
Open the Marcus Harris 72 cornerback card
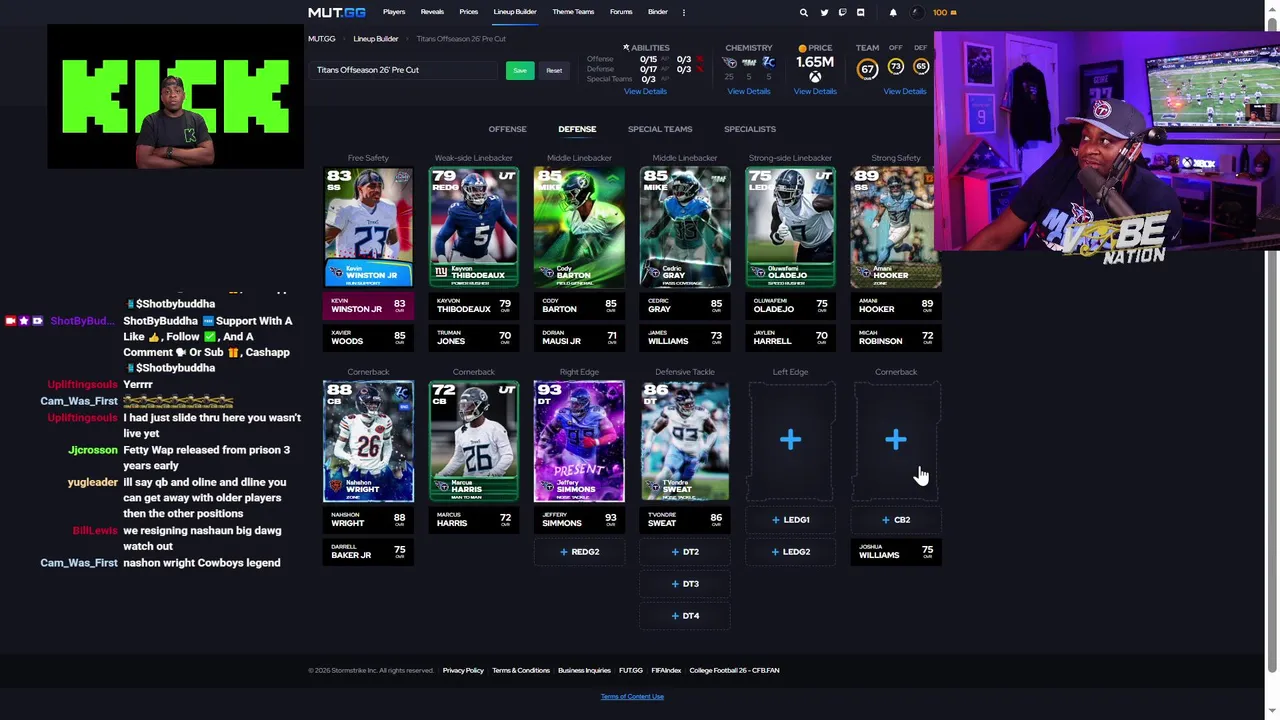point(473,441)
